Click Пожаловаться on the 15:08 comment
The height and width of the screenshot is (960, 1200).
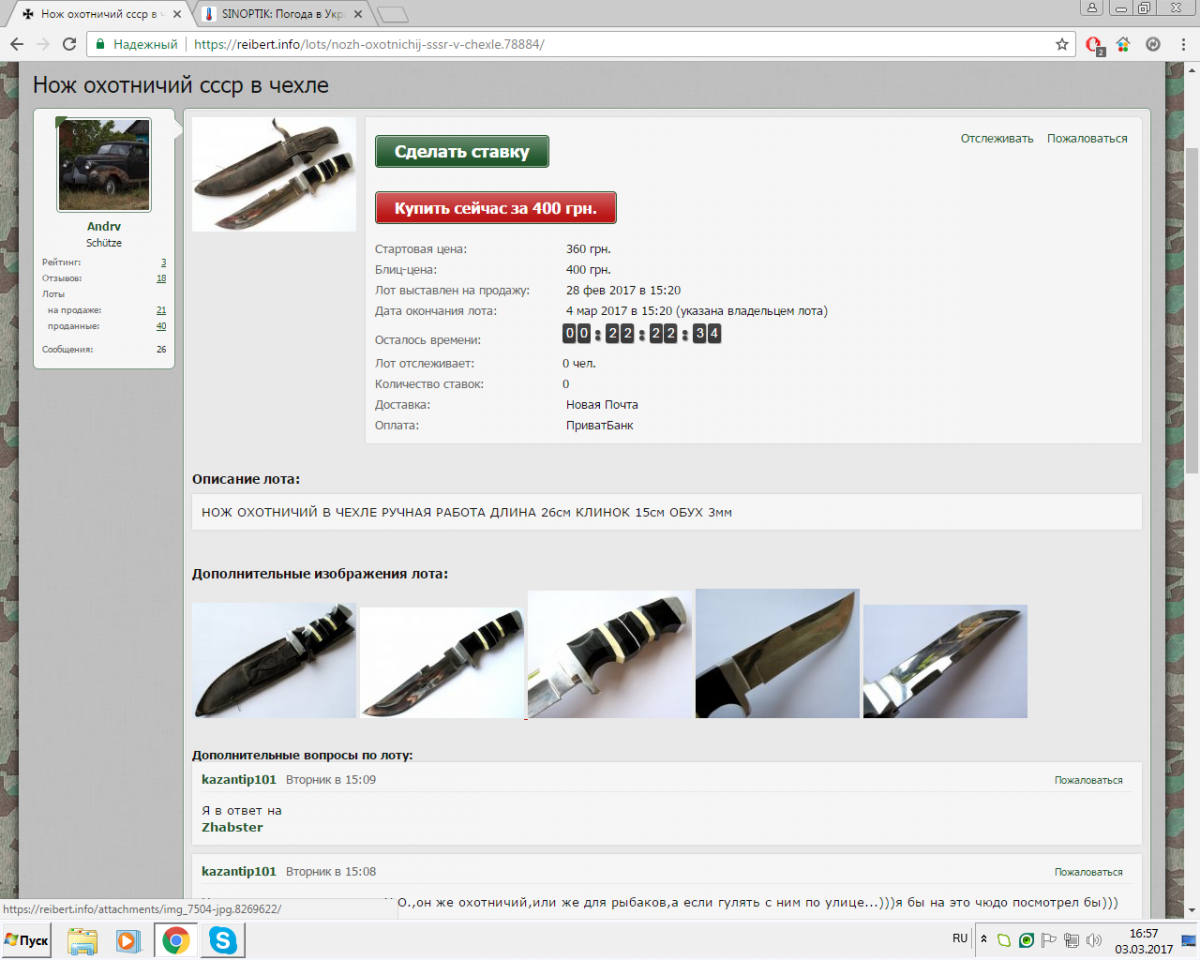[x=1088, y=872]
